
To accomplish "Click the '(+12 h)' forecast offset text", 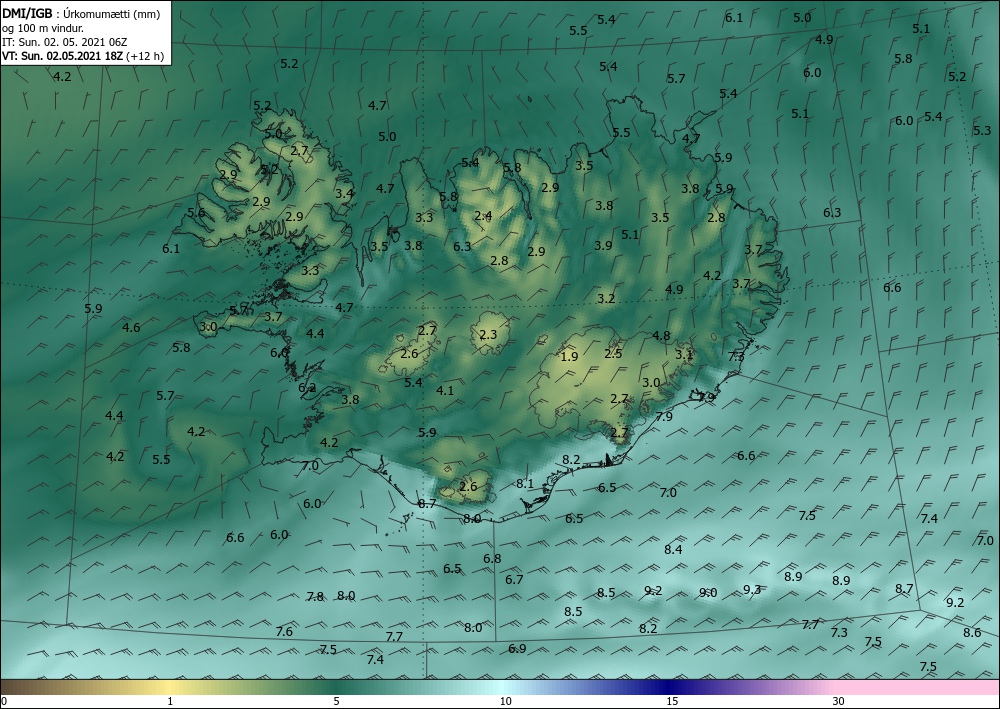I will 145,56.
